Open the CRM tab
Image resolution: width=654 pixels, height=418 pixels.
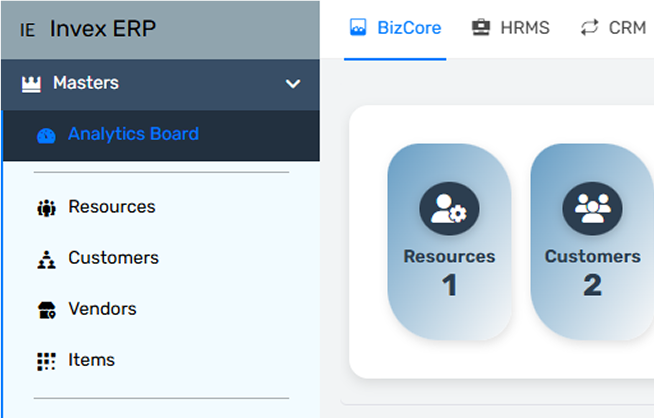614,28
